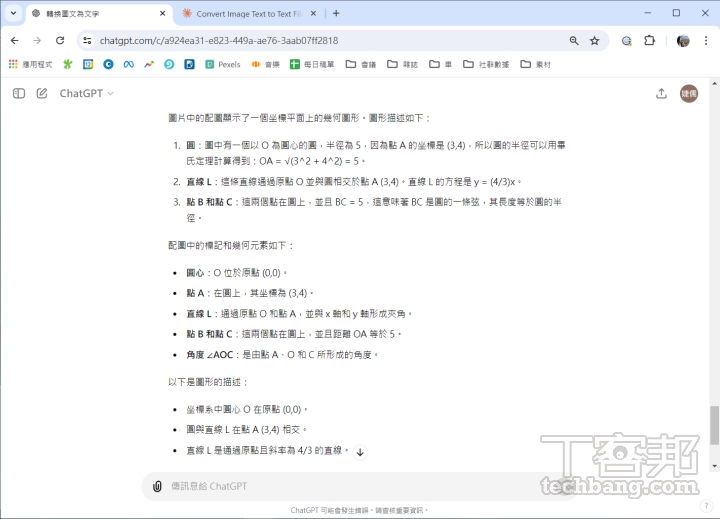Expand the 雜誌 bookmark folder
This screenshot has height=519, width=720.
tap(403, 64)
